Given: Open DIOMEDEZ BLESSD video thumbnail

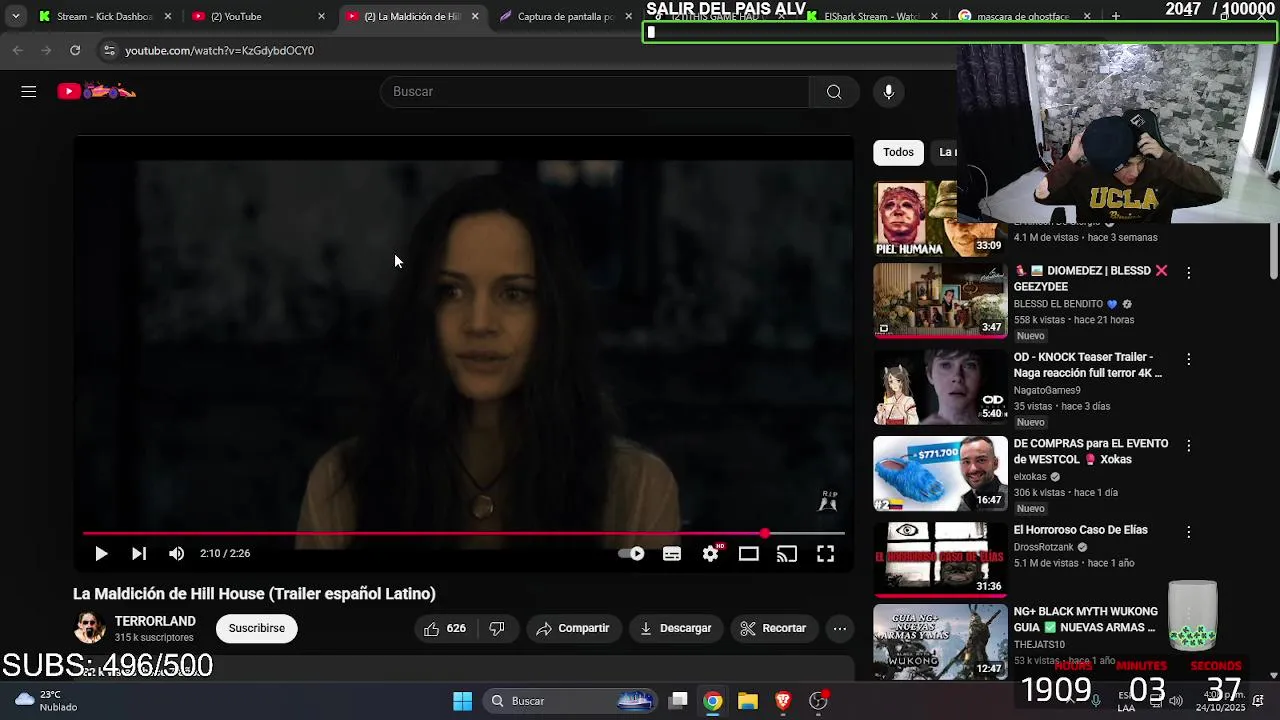Looking at the screenshot, I should [940, 300].
